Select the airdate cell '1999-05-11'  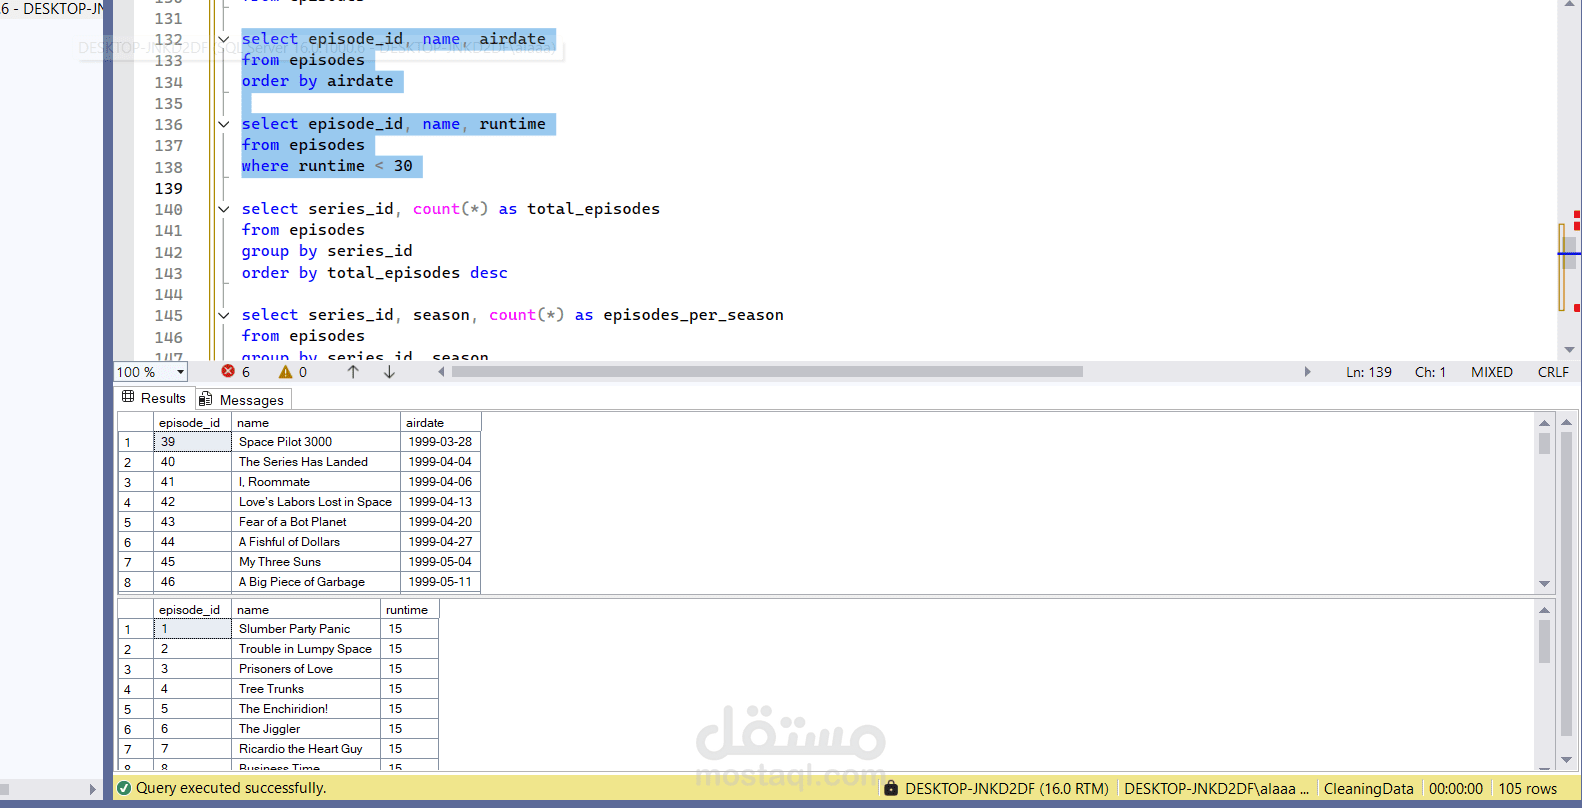(441, 582)
